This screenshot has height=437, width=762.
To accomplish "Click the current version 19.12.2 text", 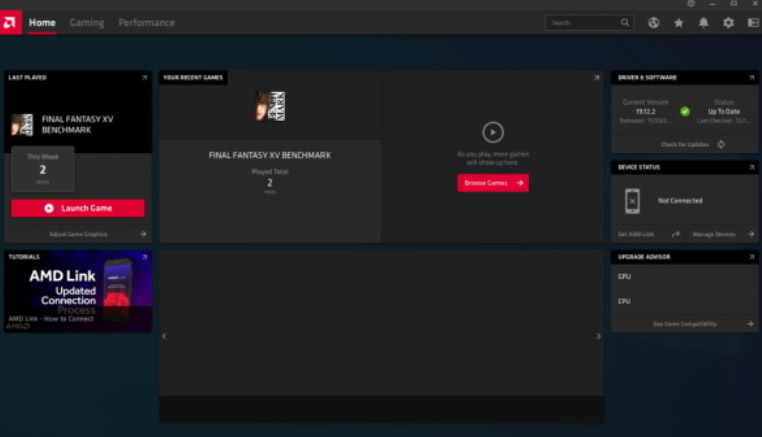I will [x=645, y=111].
